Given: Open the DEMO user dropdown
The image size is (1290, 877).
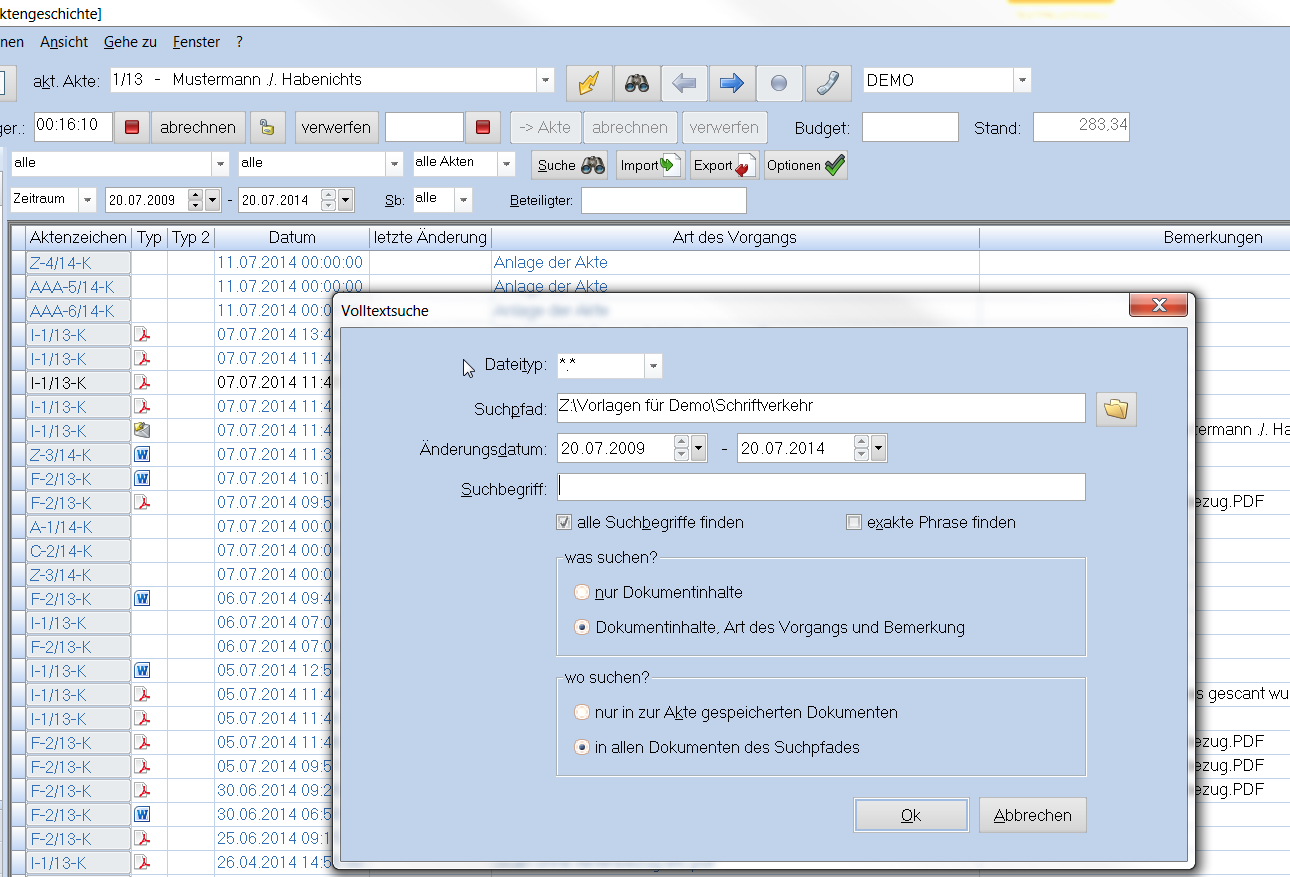Looking at the screenshot, I should coord(1022,81).
